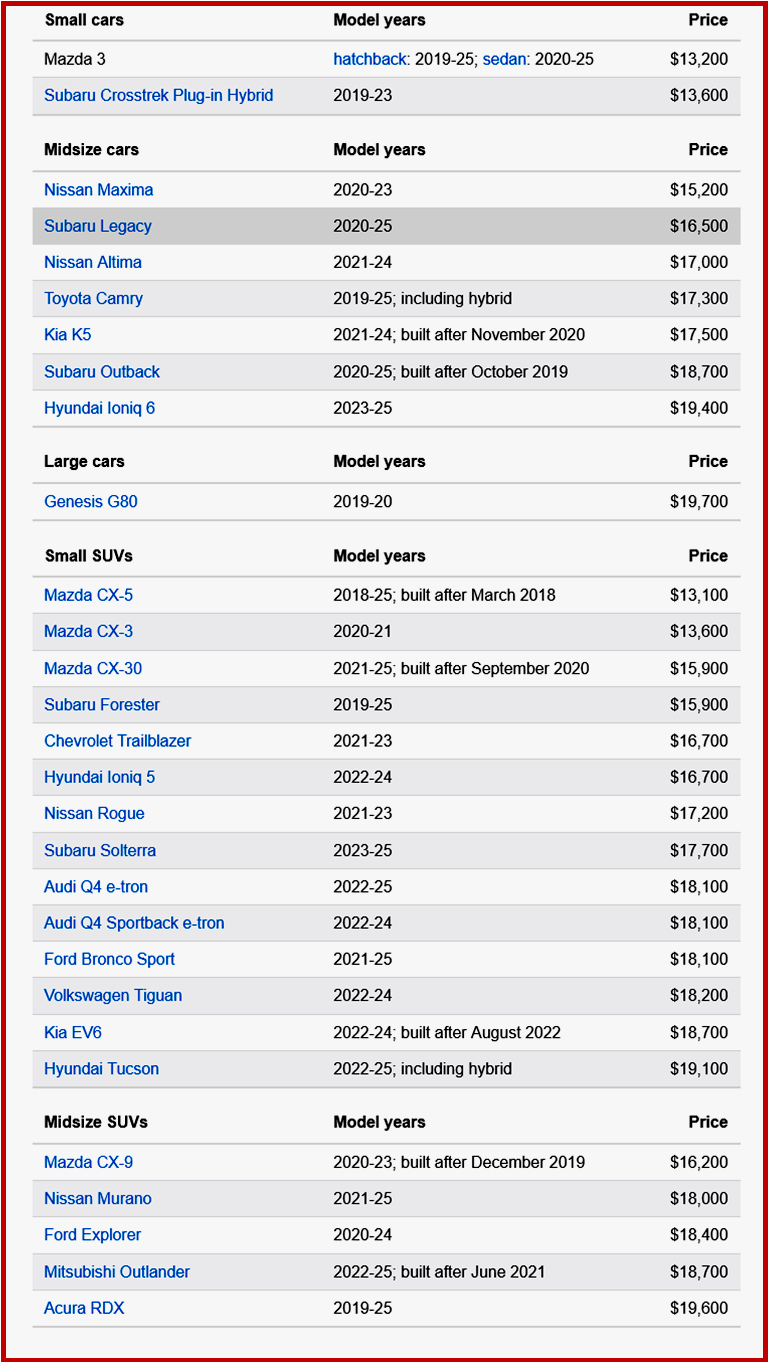Open the Mazda CX-5 link
Viewport: 769px width, 1363px height.
[x=88, y=596]
